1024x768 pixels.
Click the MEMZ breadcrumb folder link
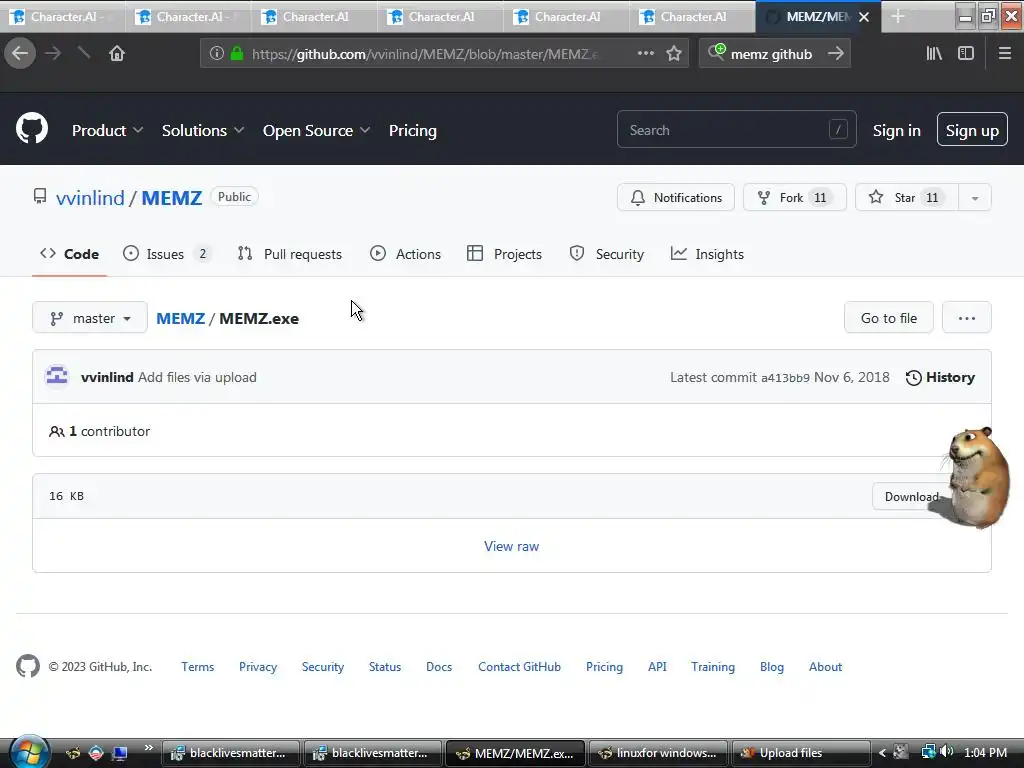coord(180,318)
